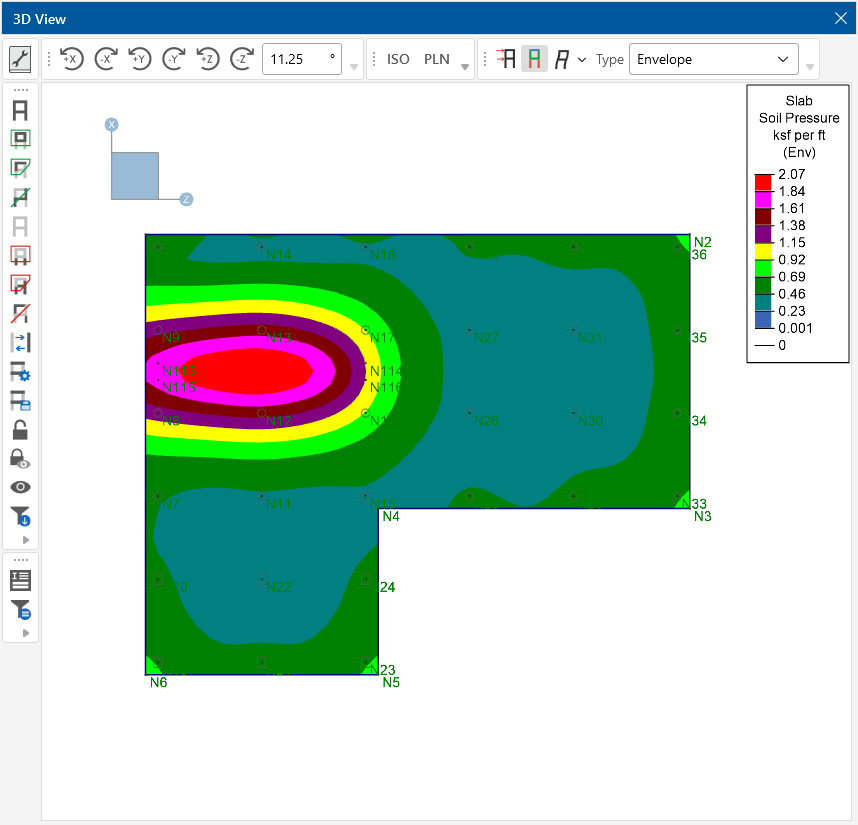Rotate view about negative Y axis
The height and width of the screenshot is (825, 858).
[173, 59]
